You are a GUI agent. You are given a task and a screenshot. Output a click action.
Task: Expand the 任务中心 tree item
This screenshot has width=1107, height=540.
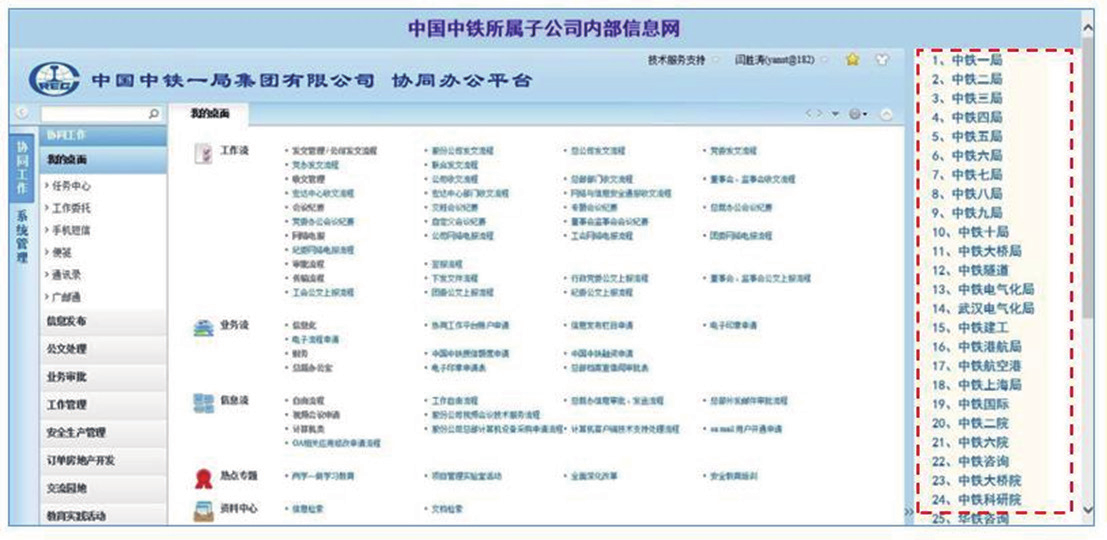[x=68, y=186]
